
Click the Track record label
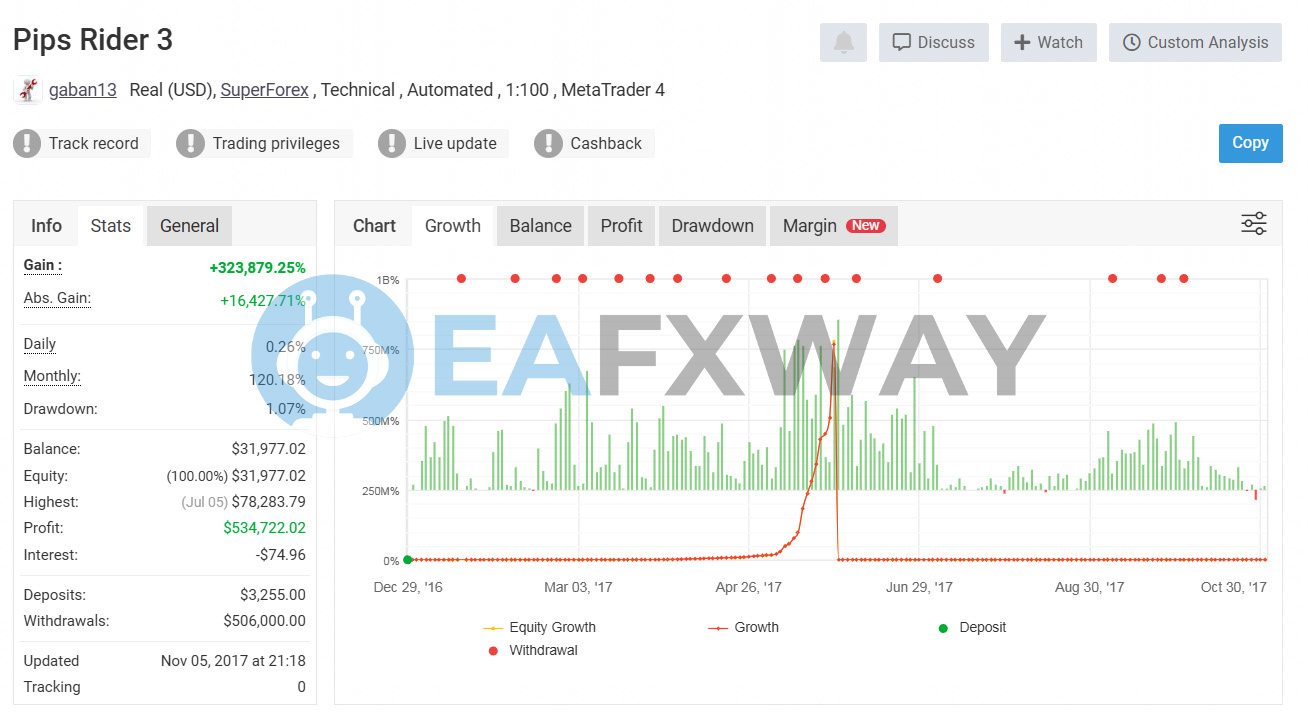[94, 143]
